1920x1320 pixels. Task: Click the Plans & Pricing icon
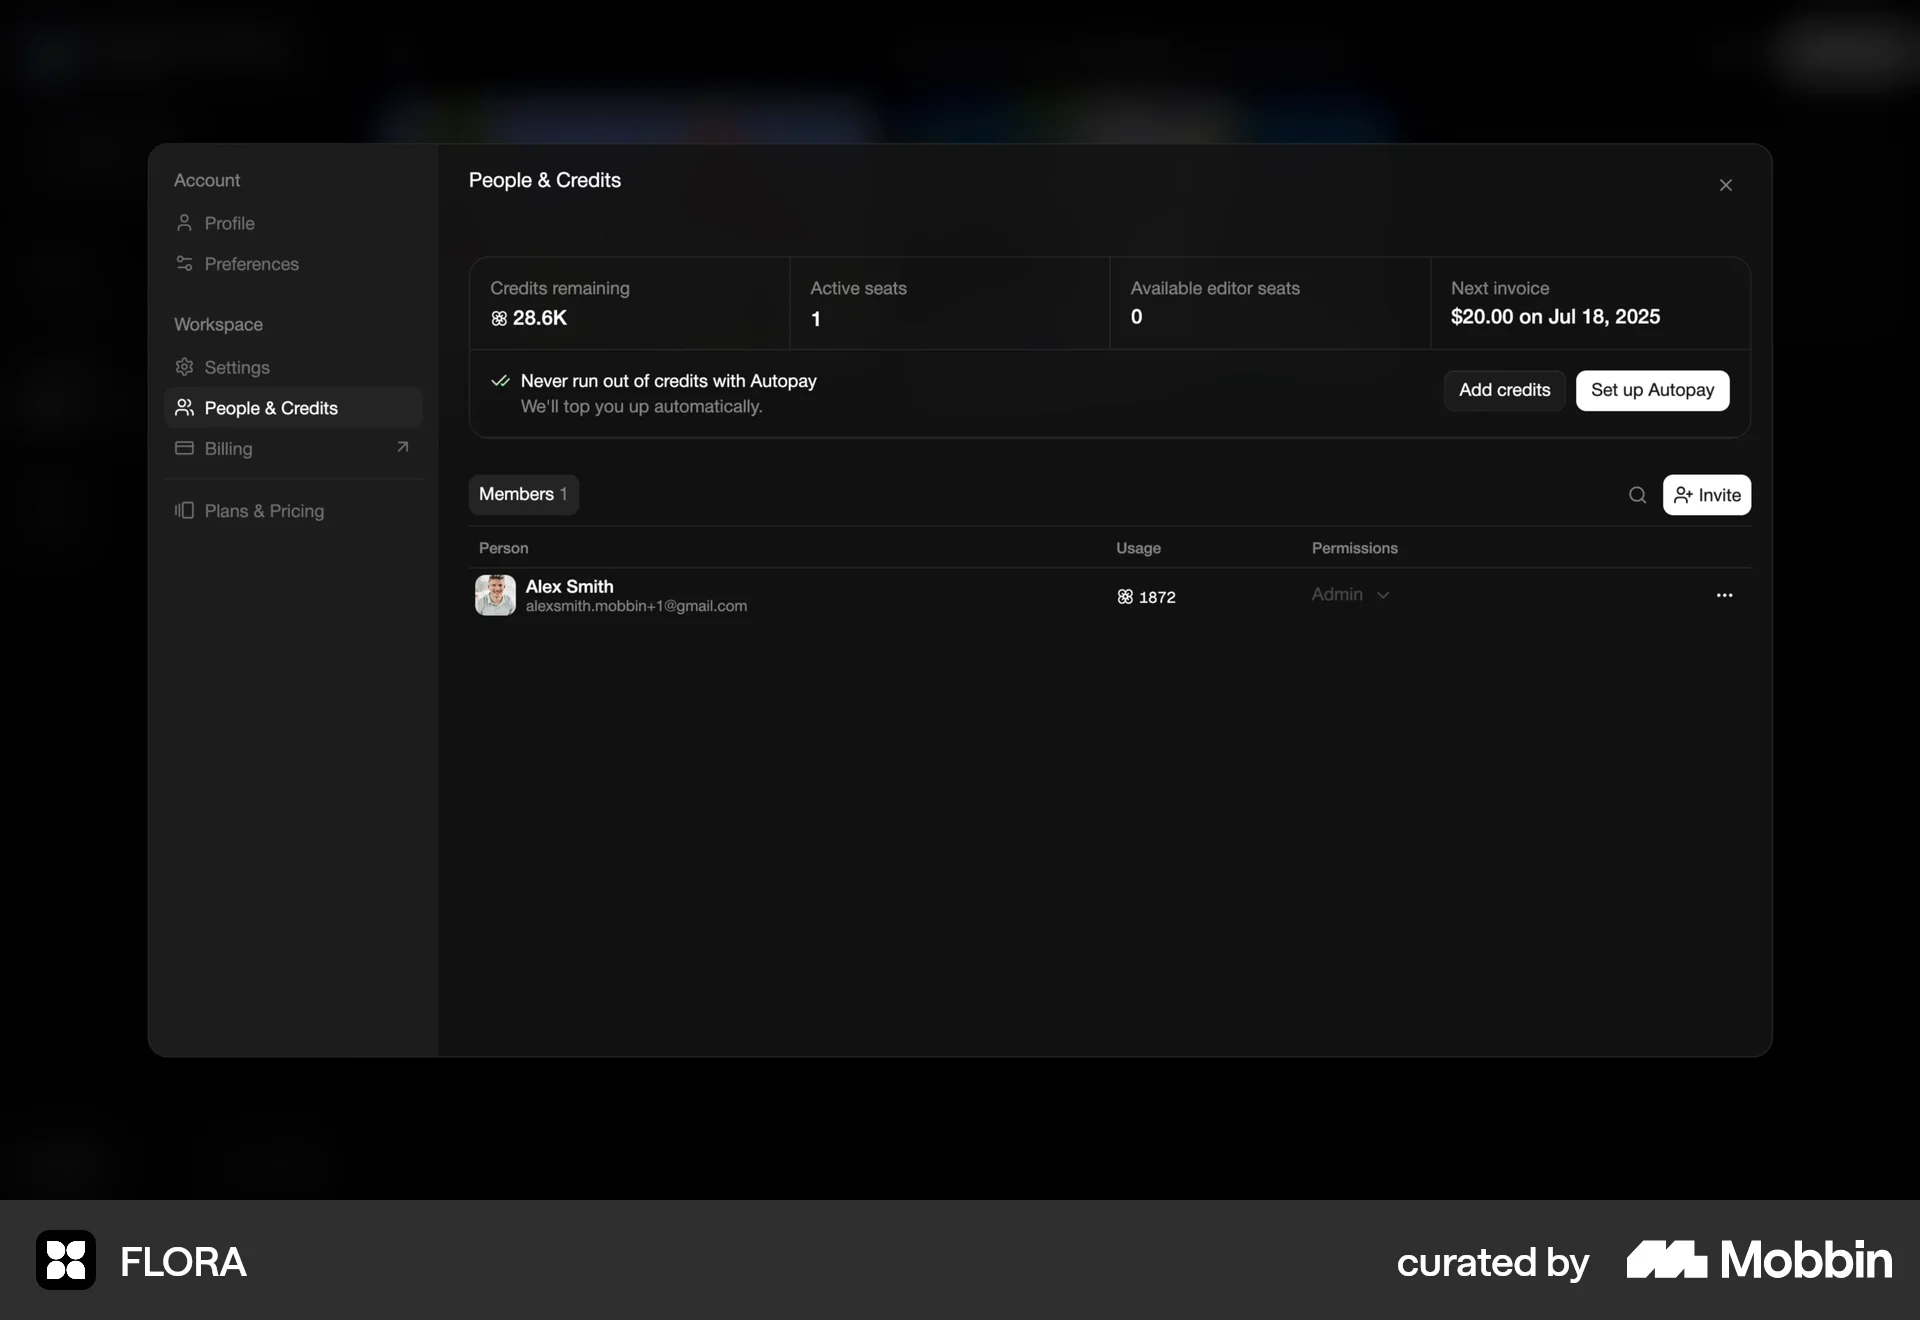pos(184,510)
